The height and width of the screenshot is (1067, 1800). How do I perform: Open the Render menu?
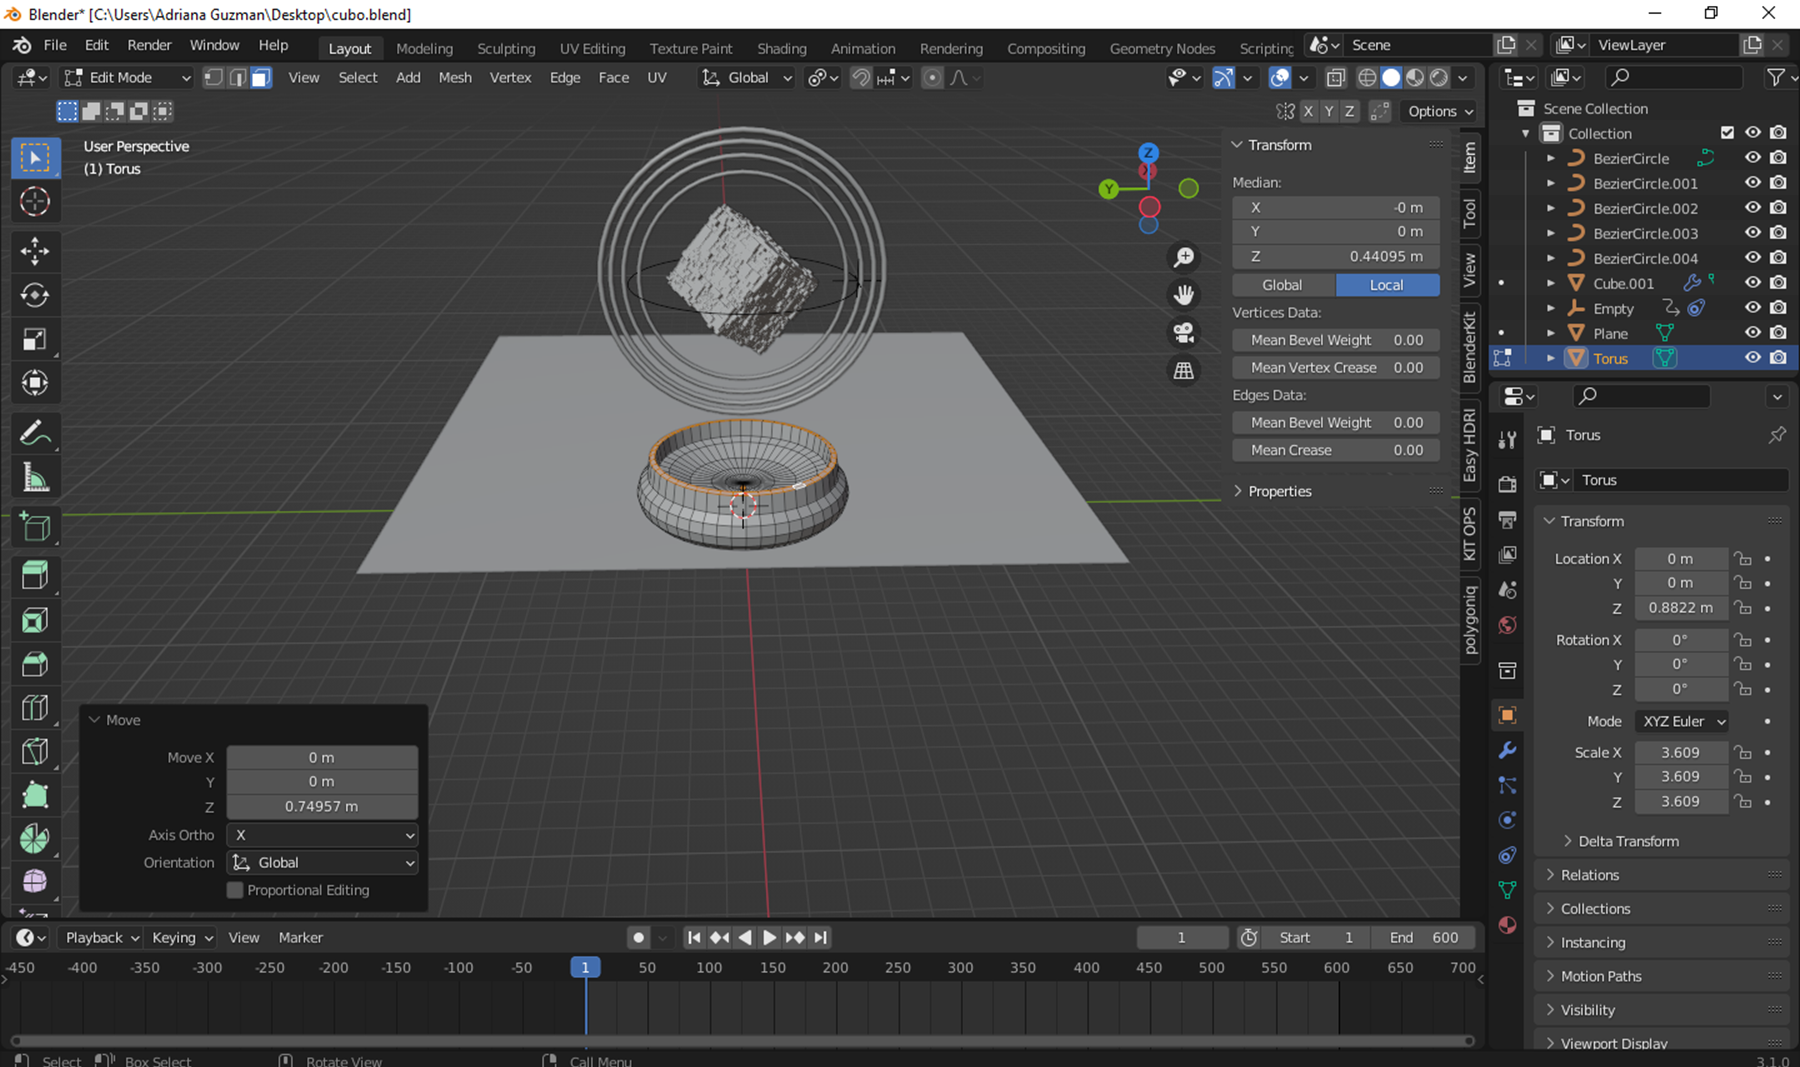[149, 46]
